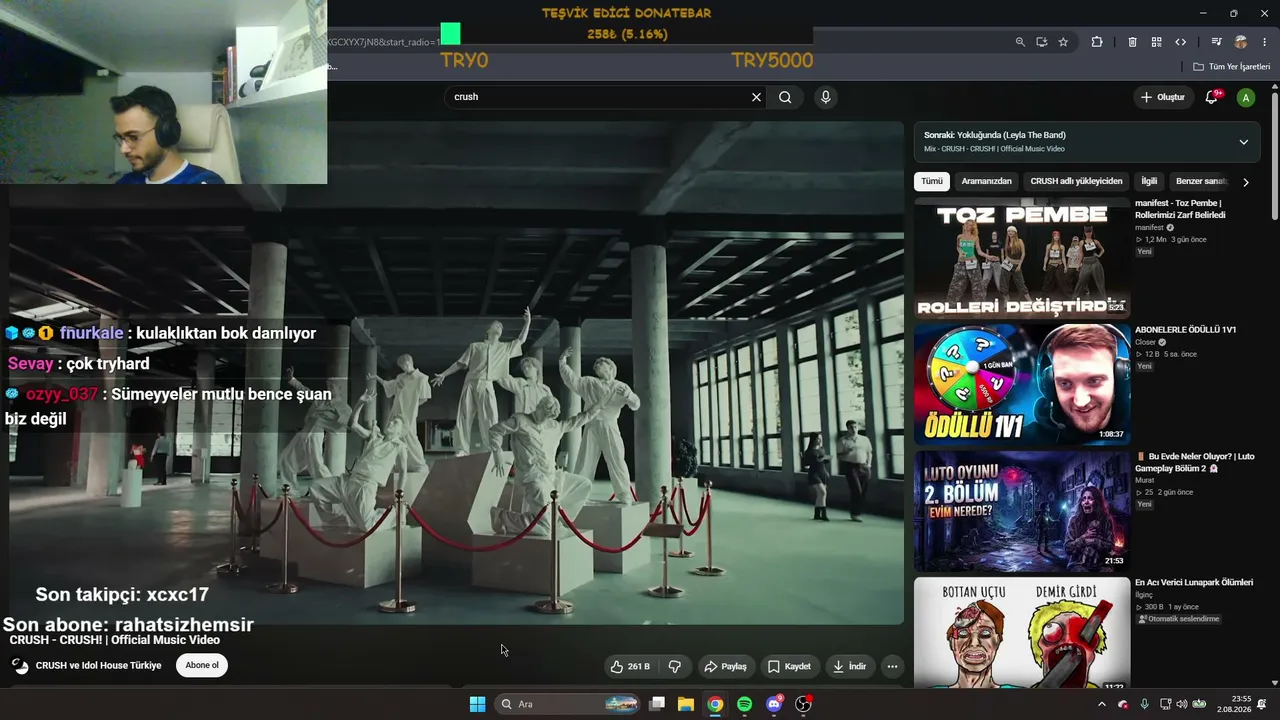Download the video with İndir
The height and width of the screenshot is (720, 1280).
click(849, 666)
